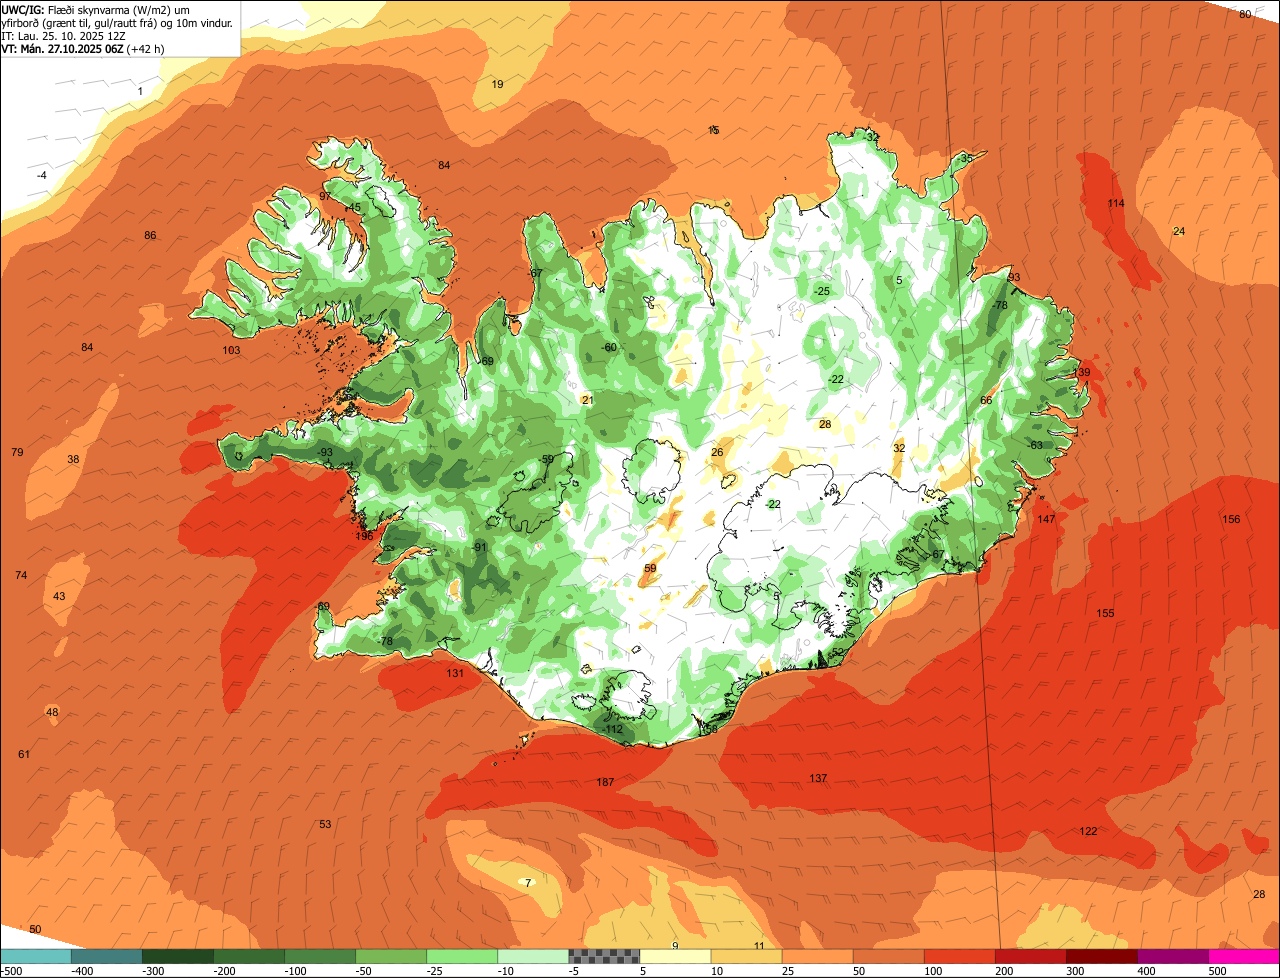
Task: Select the map value 7 in the southern sea
Action: pos(528,882)
